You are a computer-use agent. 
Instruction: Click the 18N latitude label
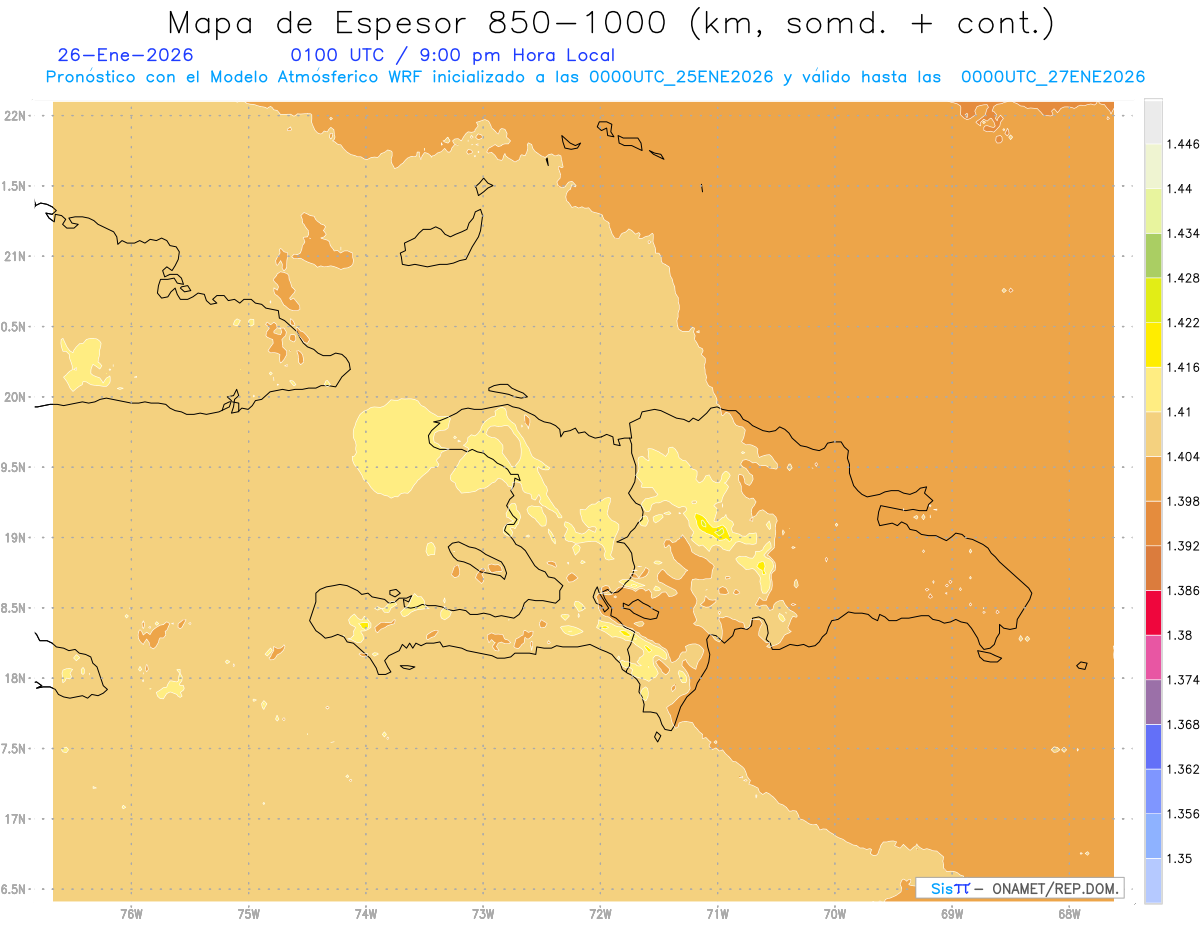pyautogui.click(x=15, y=679)
